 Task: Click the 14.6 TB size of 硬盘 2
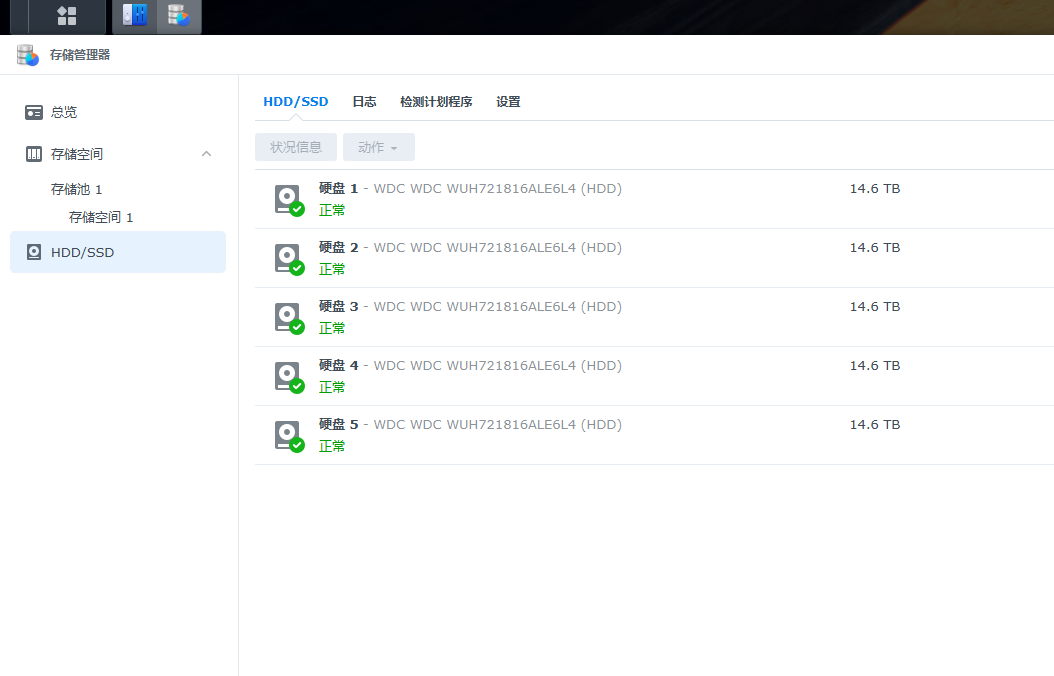pos(875,247)
